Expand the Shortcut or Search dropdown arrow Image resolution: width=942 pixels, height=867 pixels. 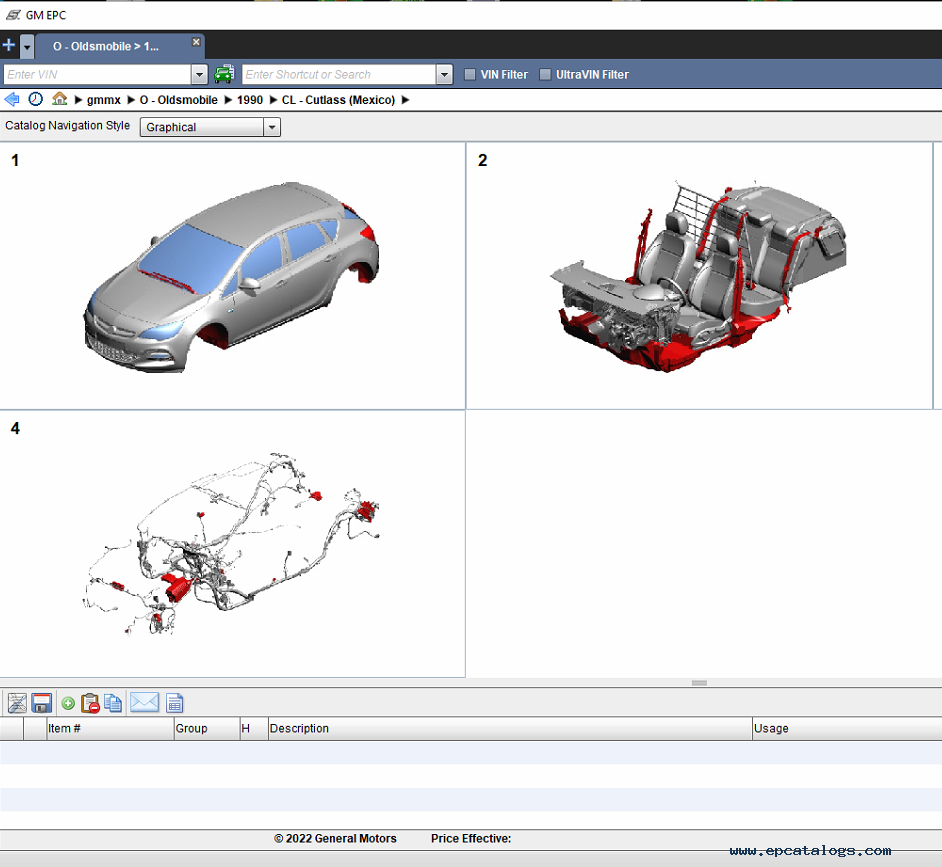click(444, 74)
